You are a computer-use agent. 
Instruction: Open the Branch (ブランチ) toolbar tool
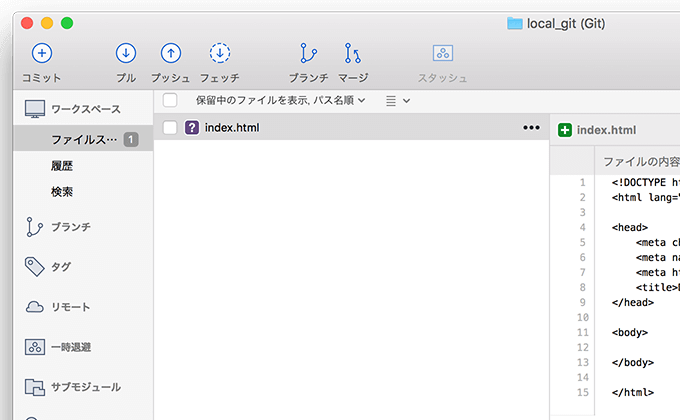pos(308,54)
